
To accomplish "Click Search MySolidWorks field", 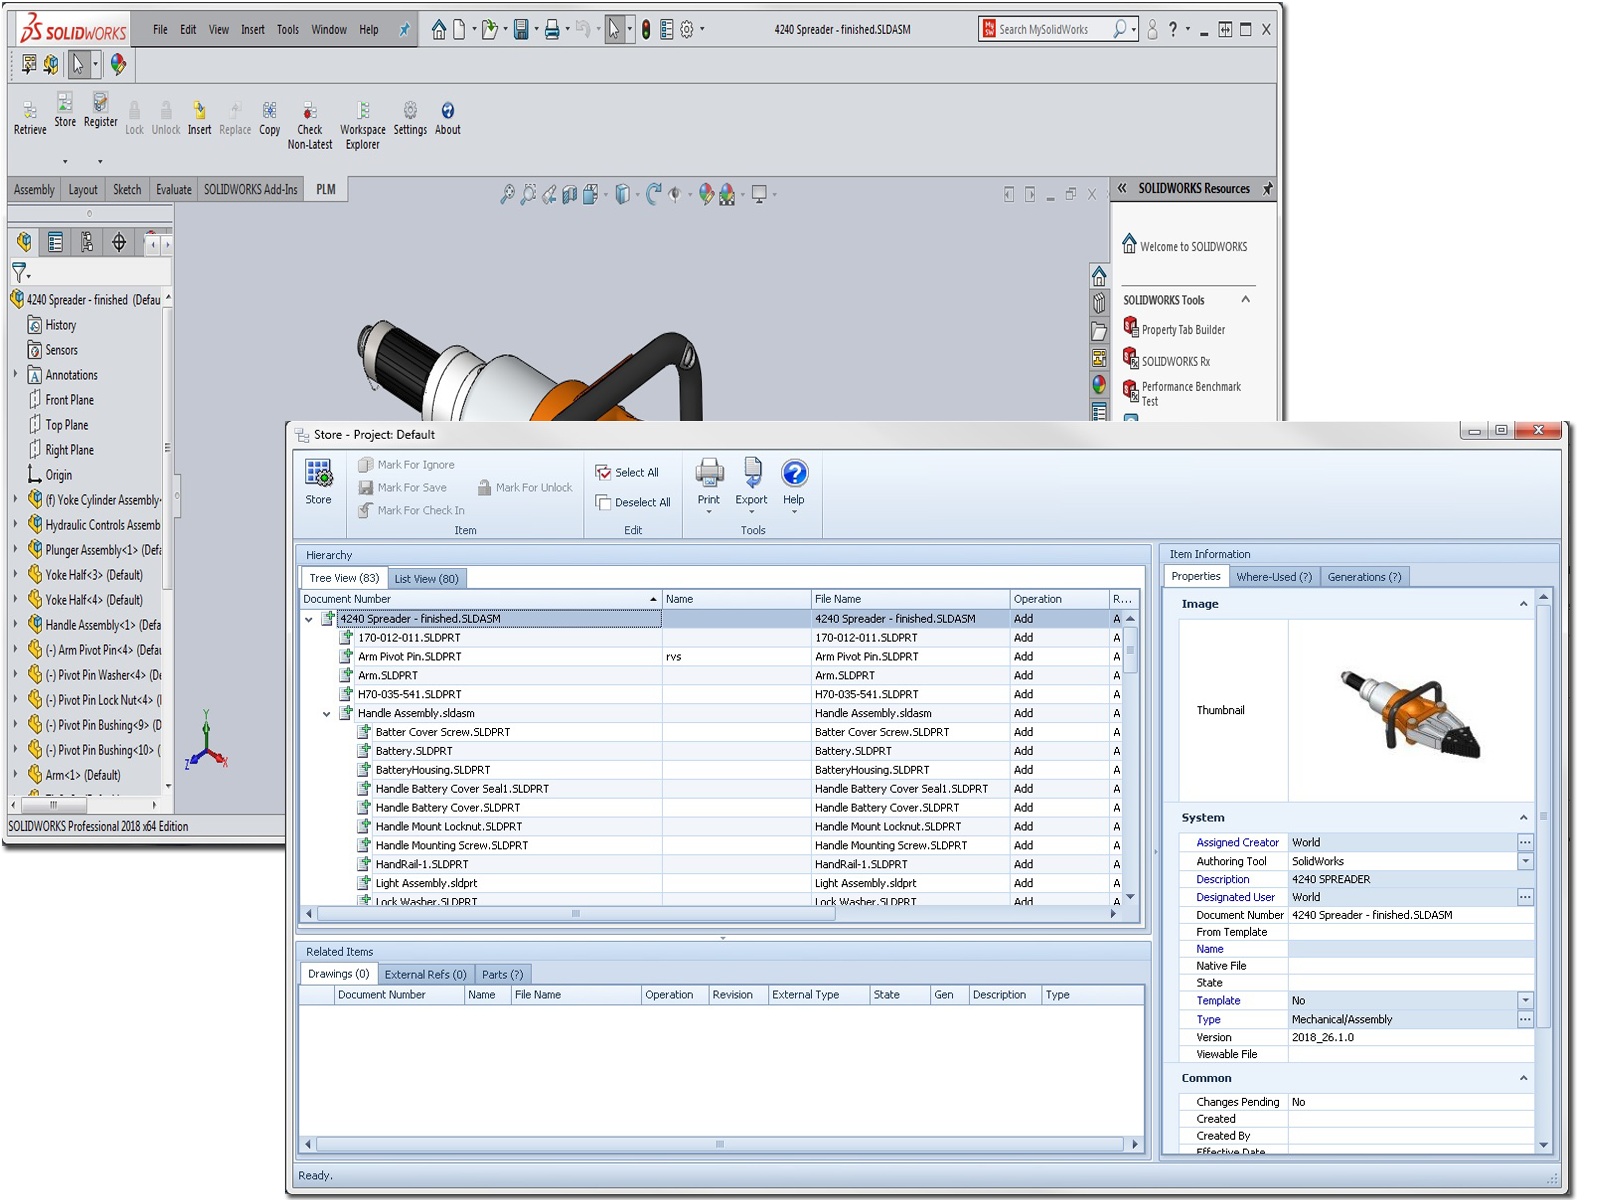I will click(1053, 30).
